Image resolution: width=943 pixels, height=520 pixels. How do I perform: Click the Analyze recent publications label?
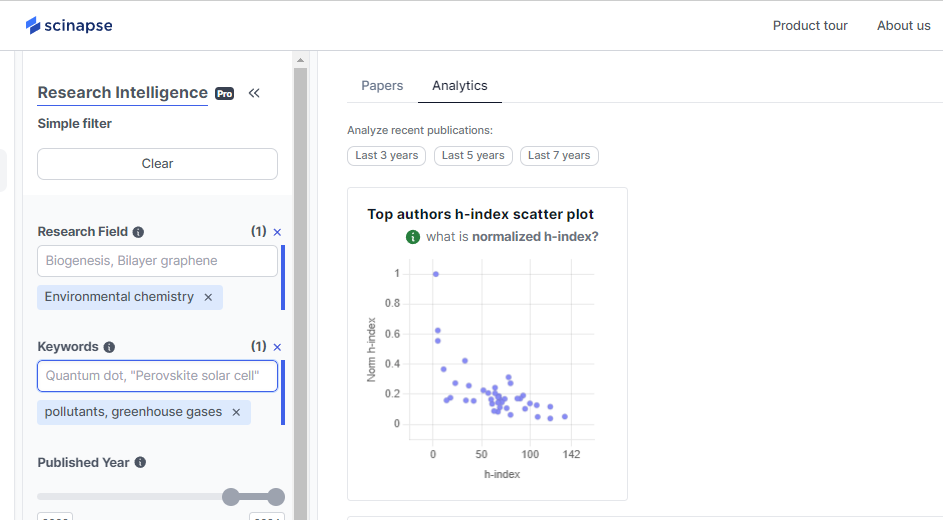[420, 130]
